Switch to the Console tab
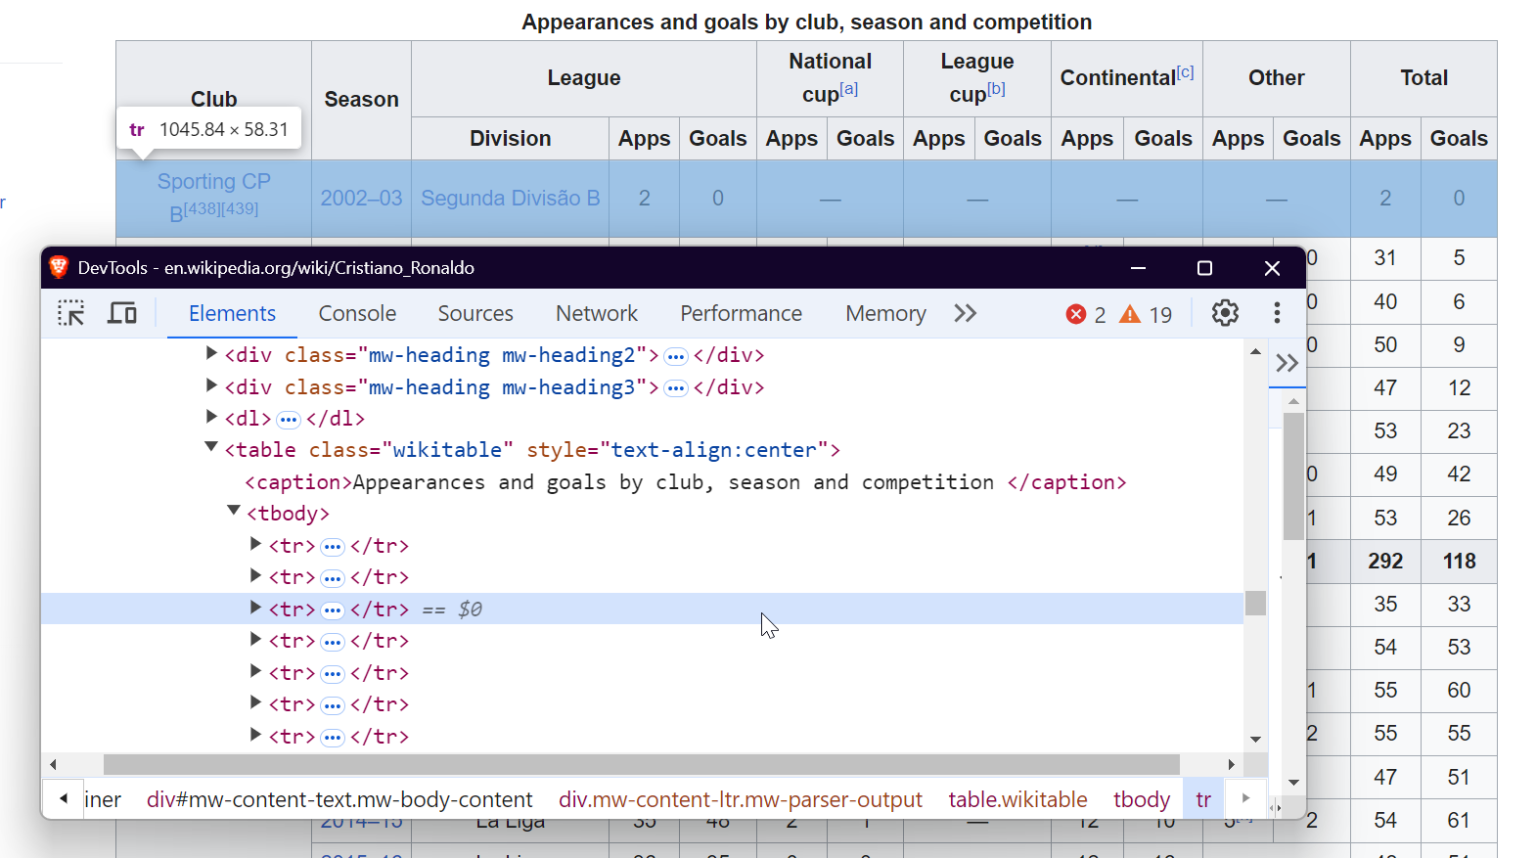 coord(357,313)
